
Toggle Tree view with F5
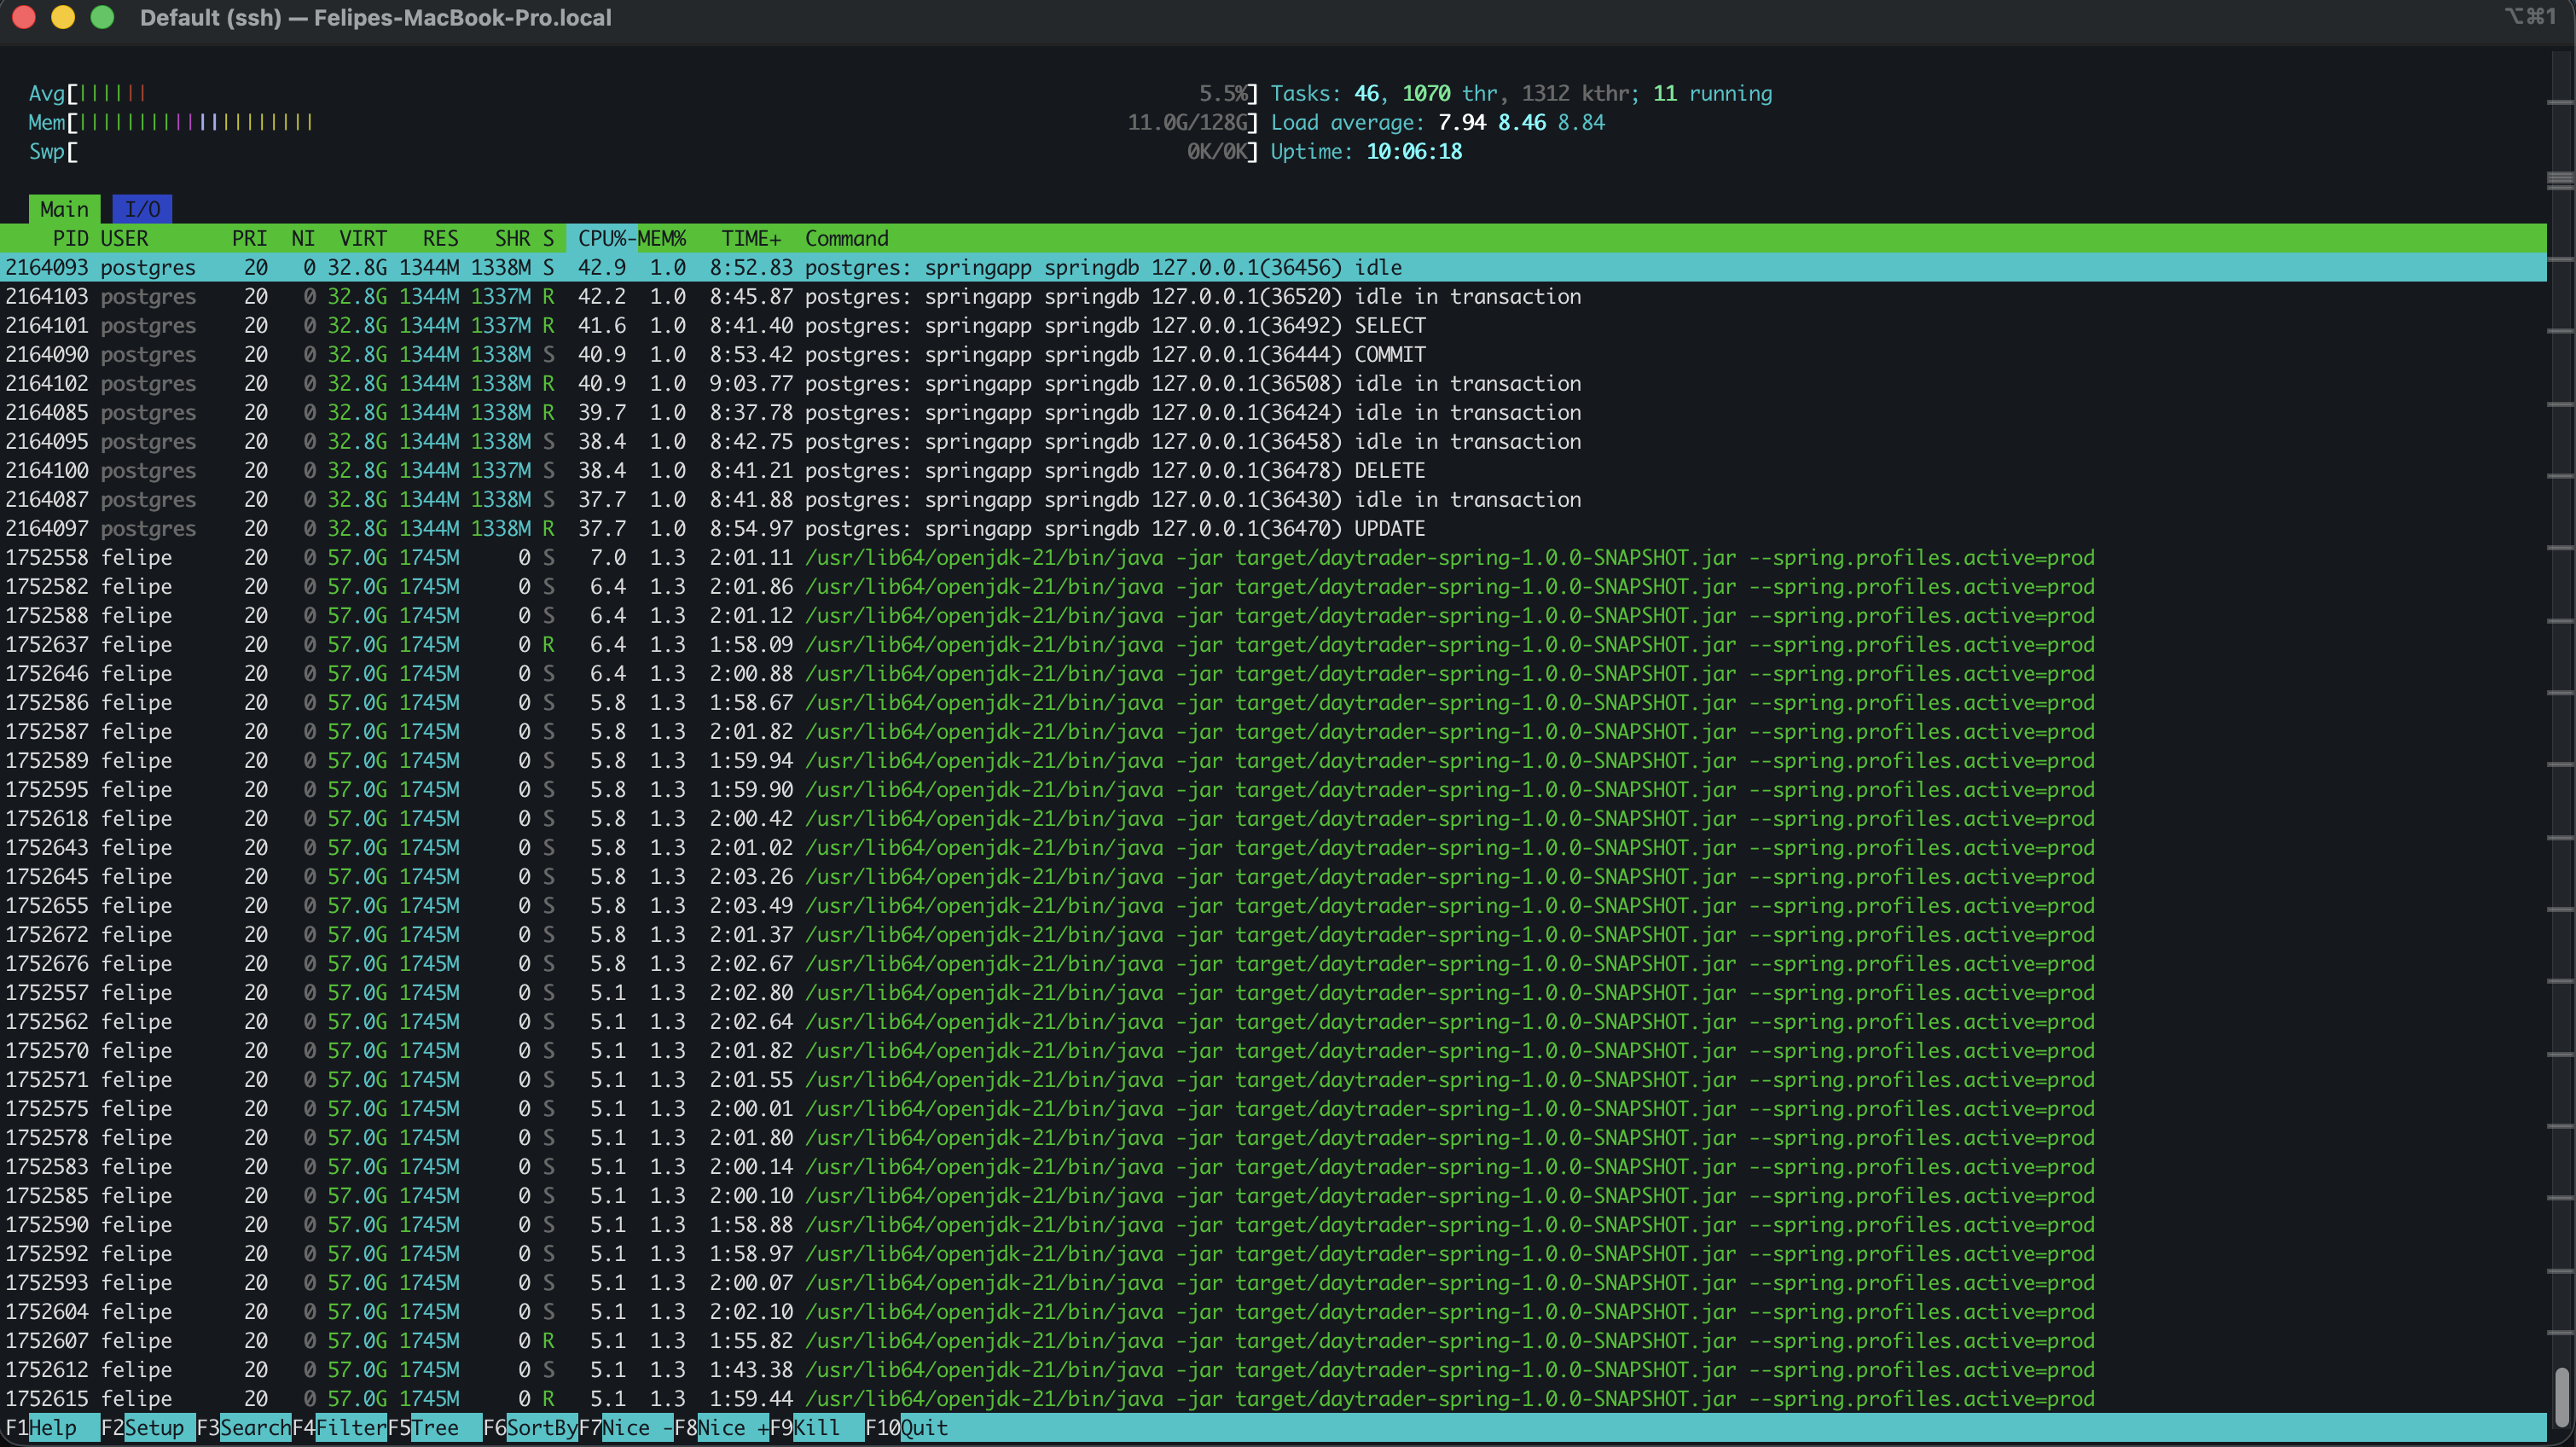[436, 1428]
